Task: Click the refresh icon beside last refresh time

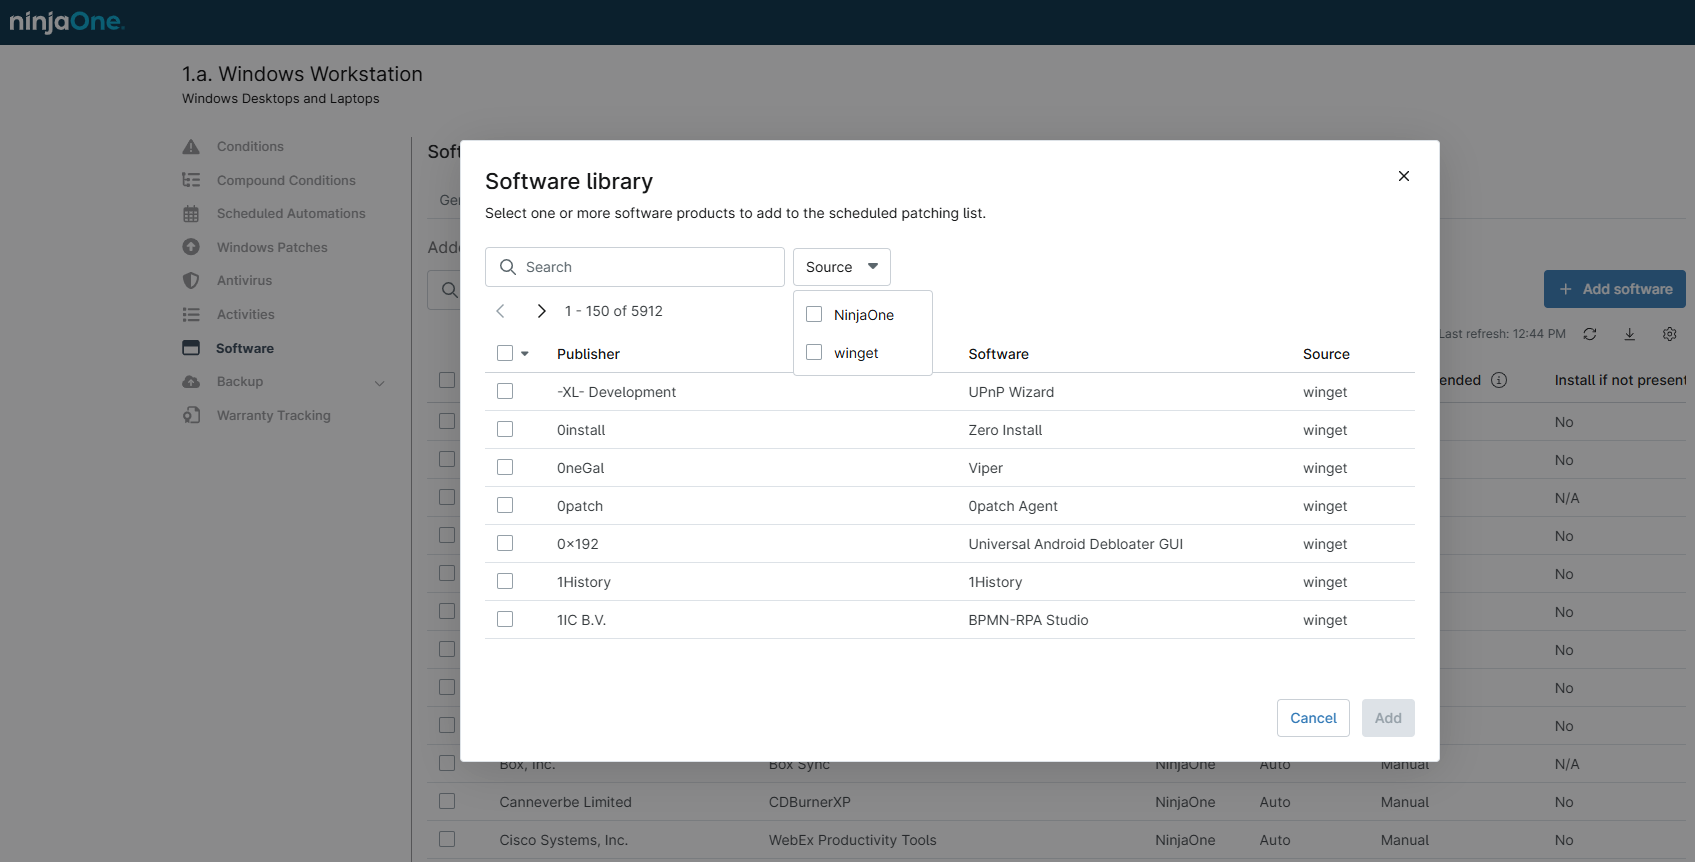Action: click(1590, 334)
